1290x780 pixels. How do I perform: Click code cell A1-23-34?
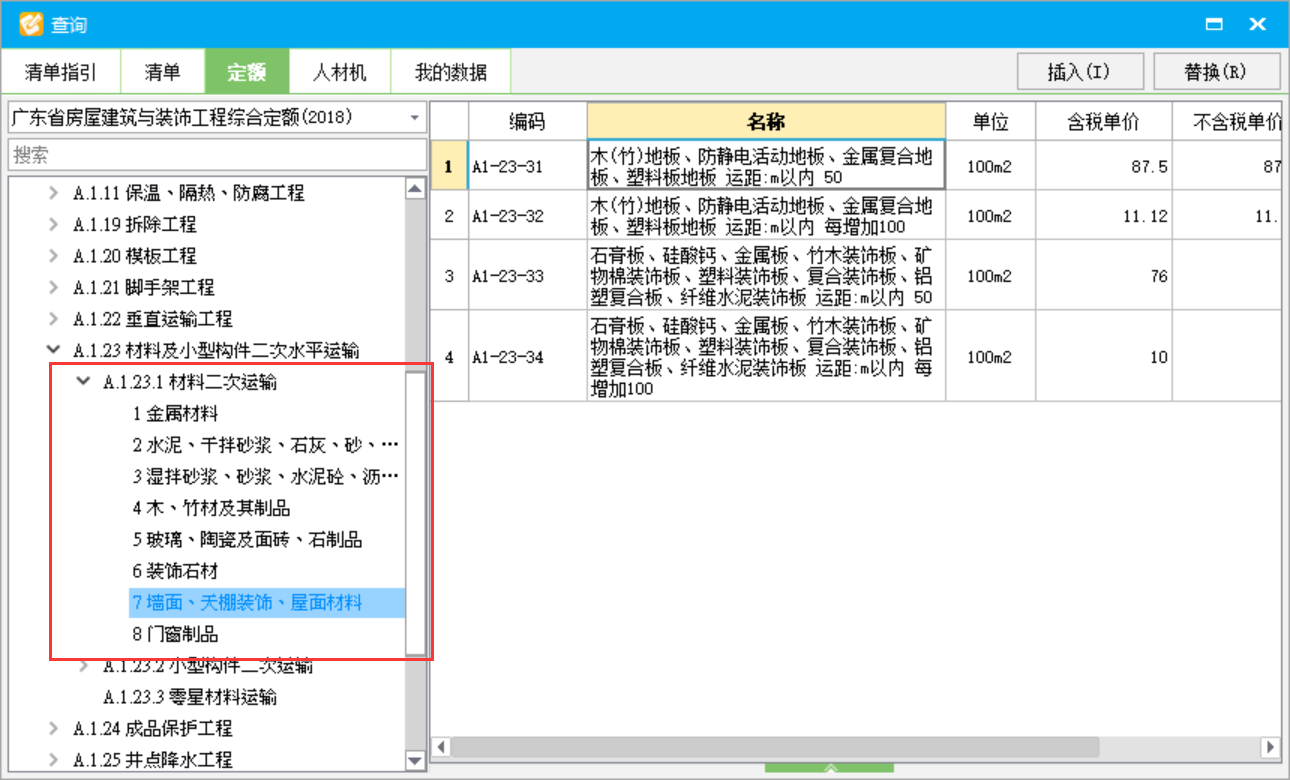pos(527,356)
